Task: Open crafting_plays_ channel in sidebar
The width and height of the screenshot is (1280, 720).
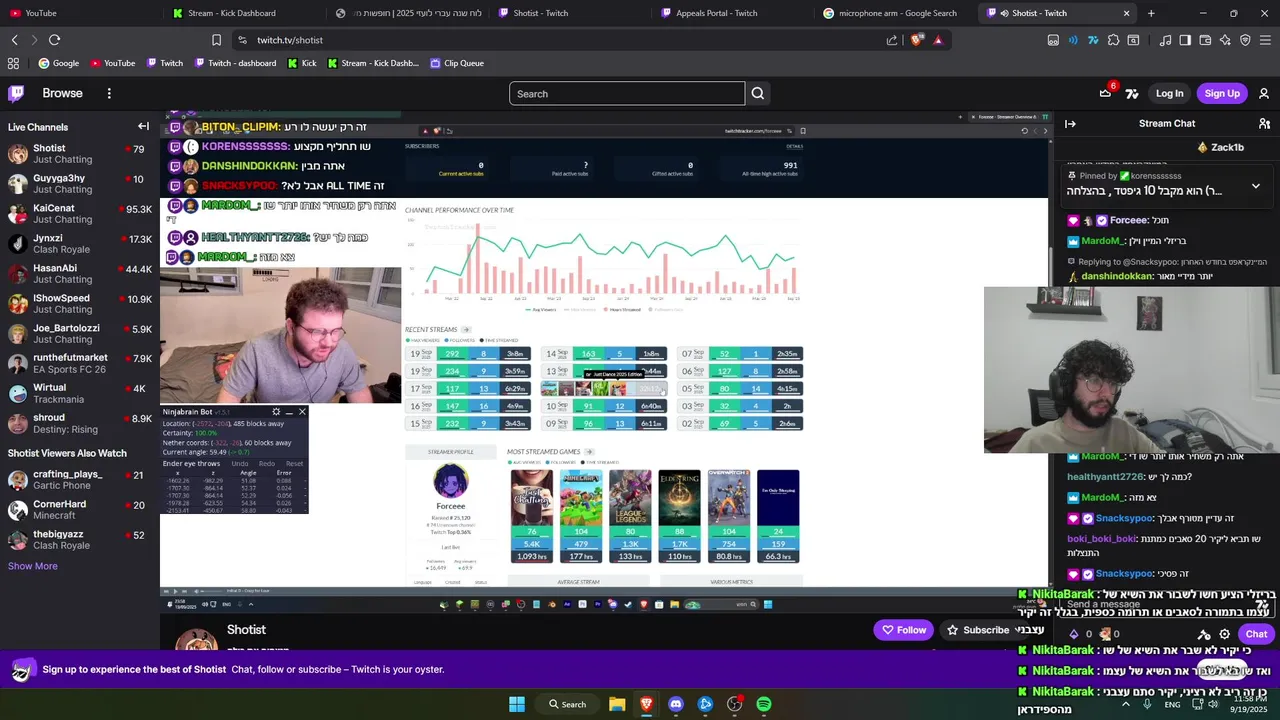Action: (x=78, y=479)
